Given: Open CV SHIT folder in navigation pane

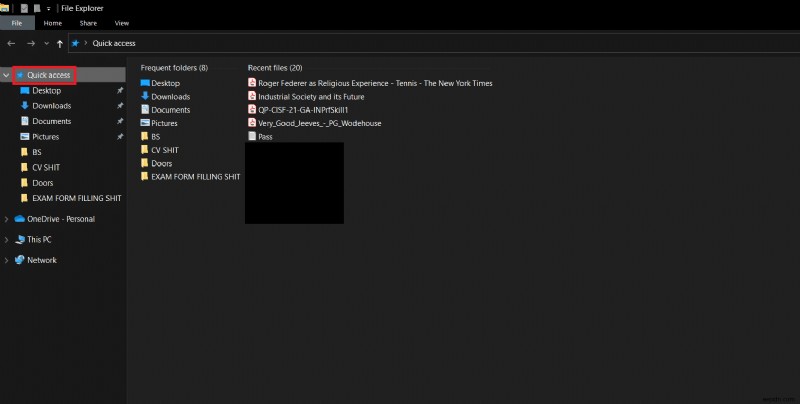Looking at the screenshot, I should tap(46, 167).
